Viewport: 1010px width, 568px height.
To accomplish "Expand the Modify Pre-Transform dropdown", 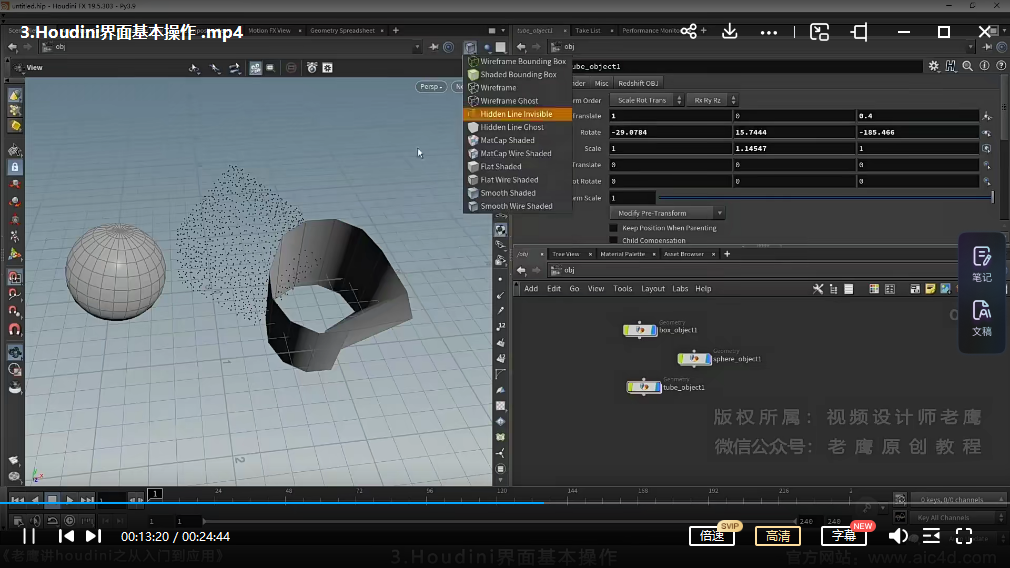I will (x=667, y=213).
